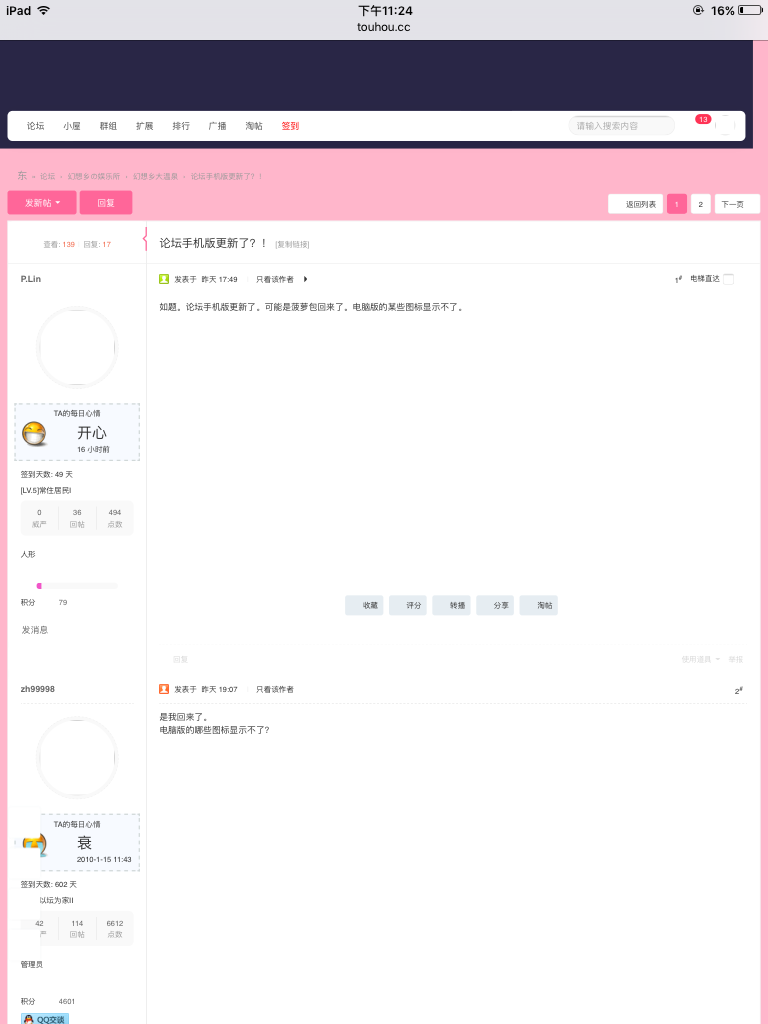This screenshot has height=1024, width=768.
Task: Open the 论坛 navigation tab
Action: tap(35, 126)
